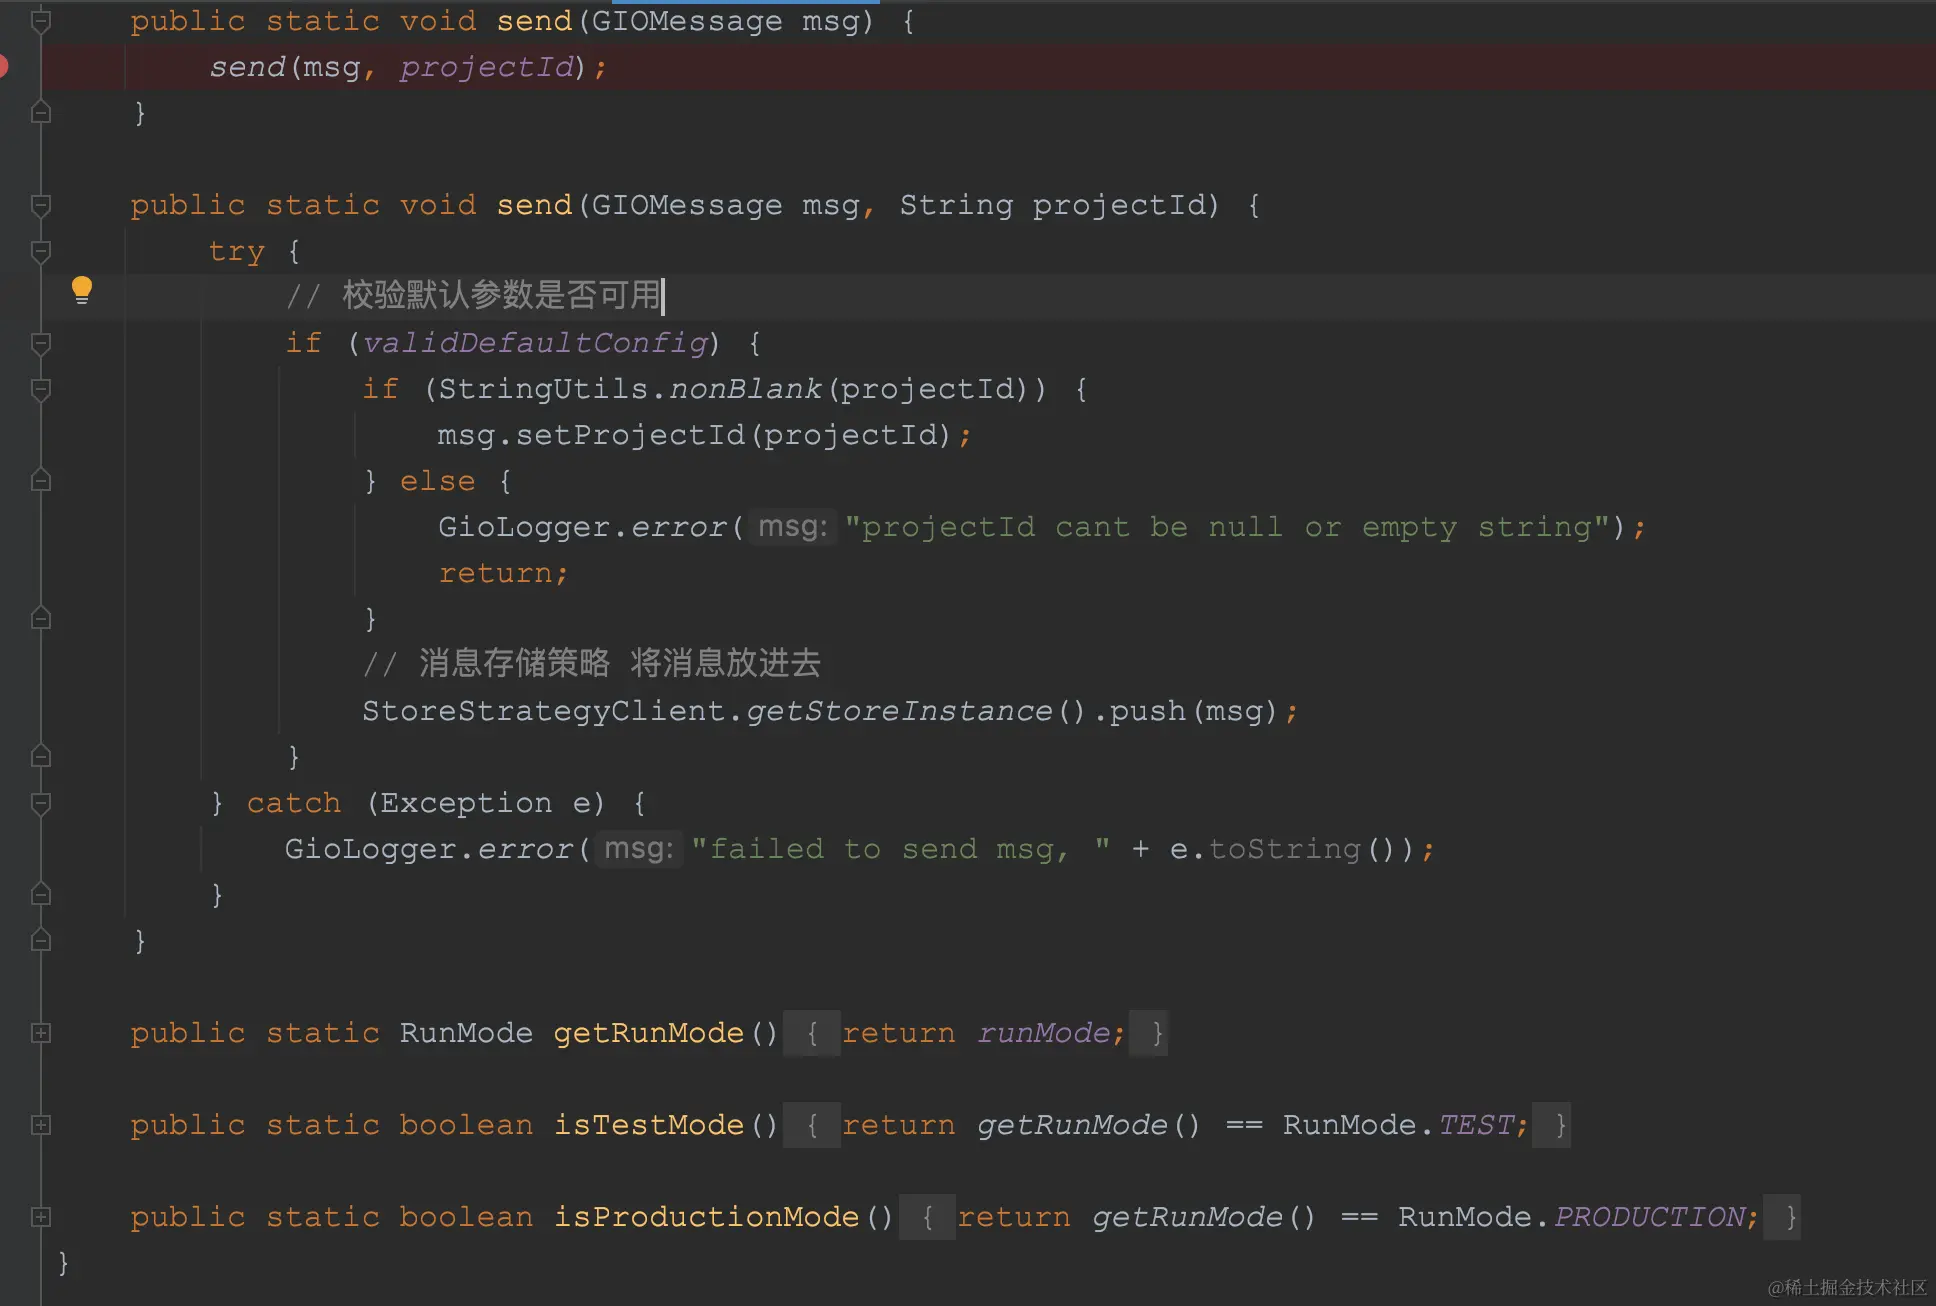Screen dimensions: 1936x1306
Task: Fold the try block using its gutter marker
Action: click(41, 251)
